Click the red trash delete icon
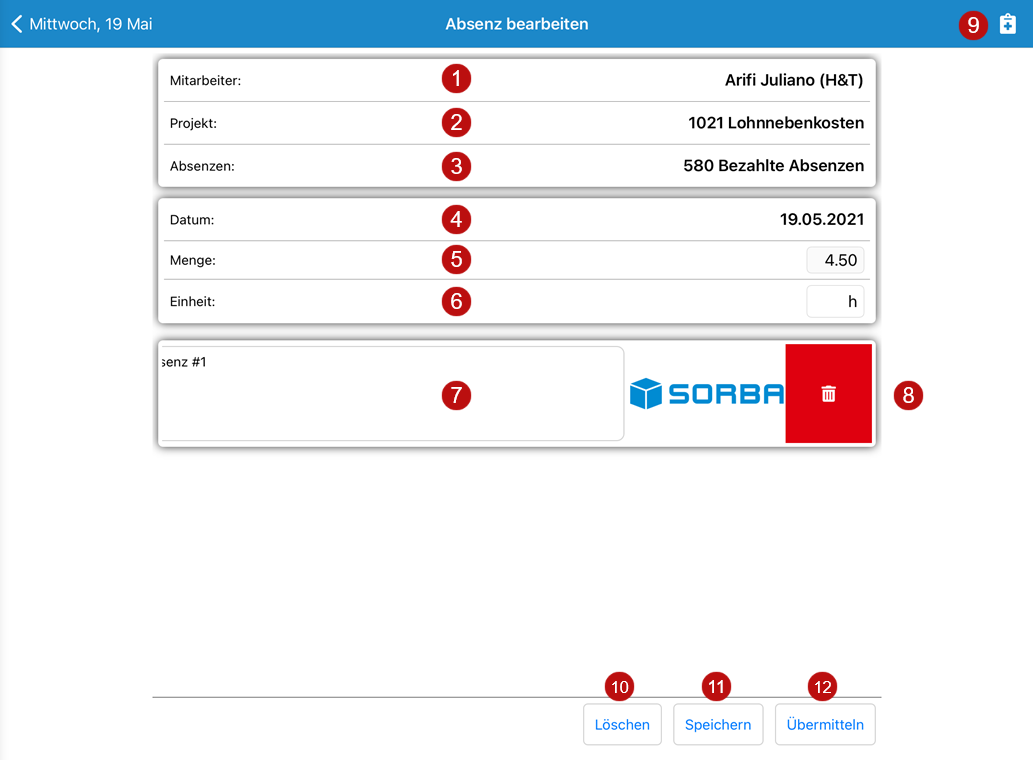 (x=828, y=394)
